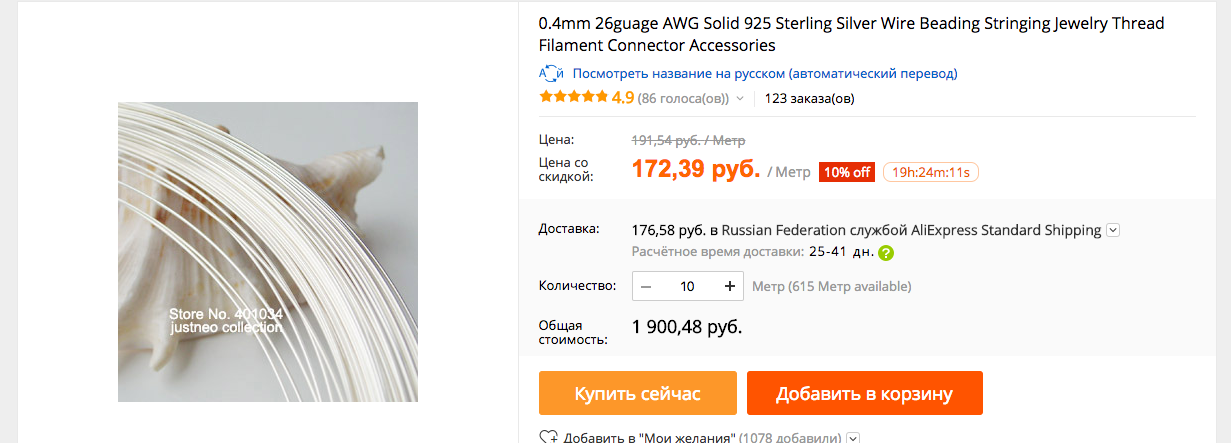Click the quantity input field showing 10
1231x443 pixels.
tap(688, 286)
